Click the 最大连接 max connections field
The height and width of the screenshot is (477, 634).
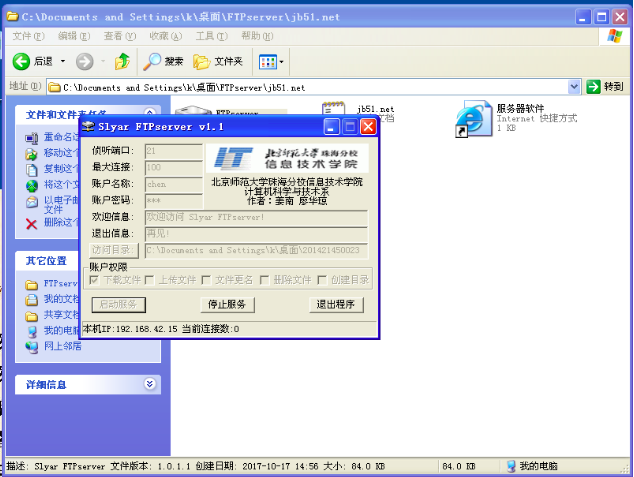[174, 167]
